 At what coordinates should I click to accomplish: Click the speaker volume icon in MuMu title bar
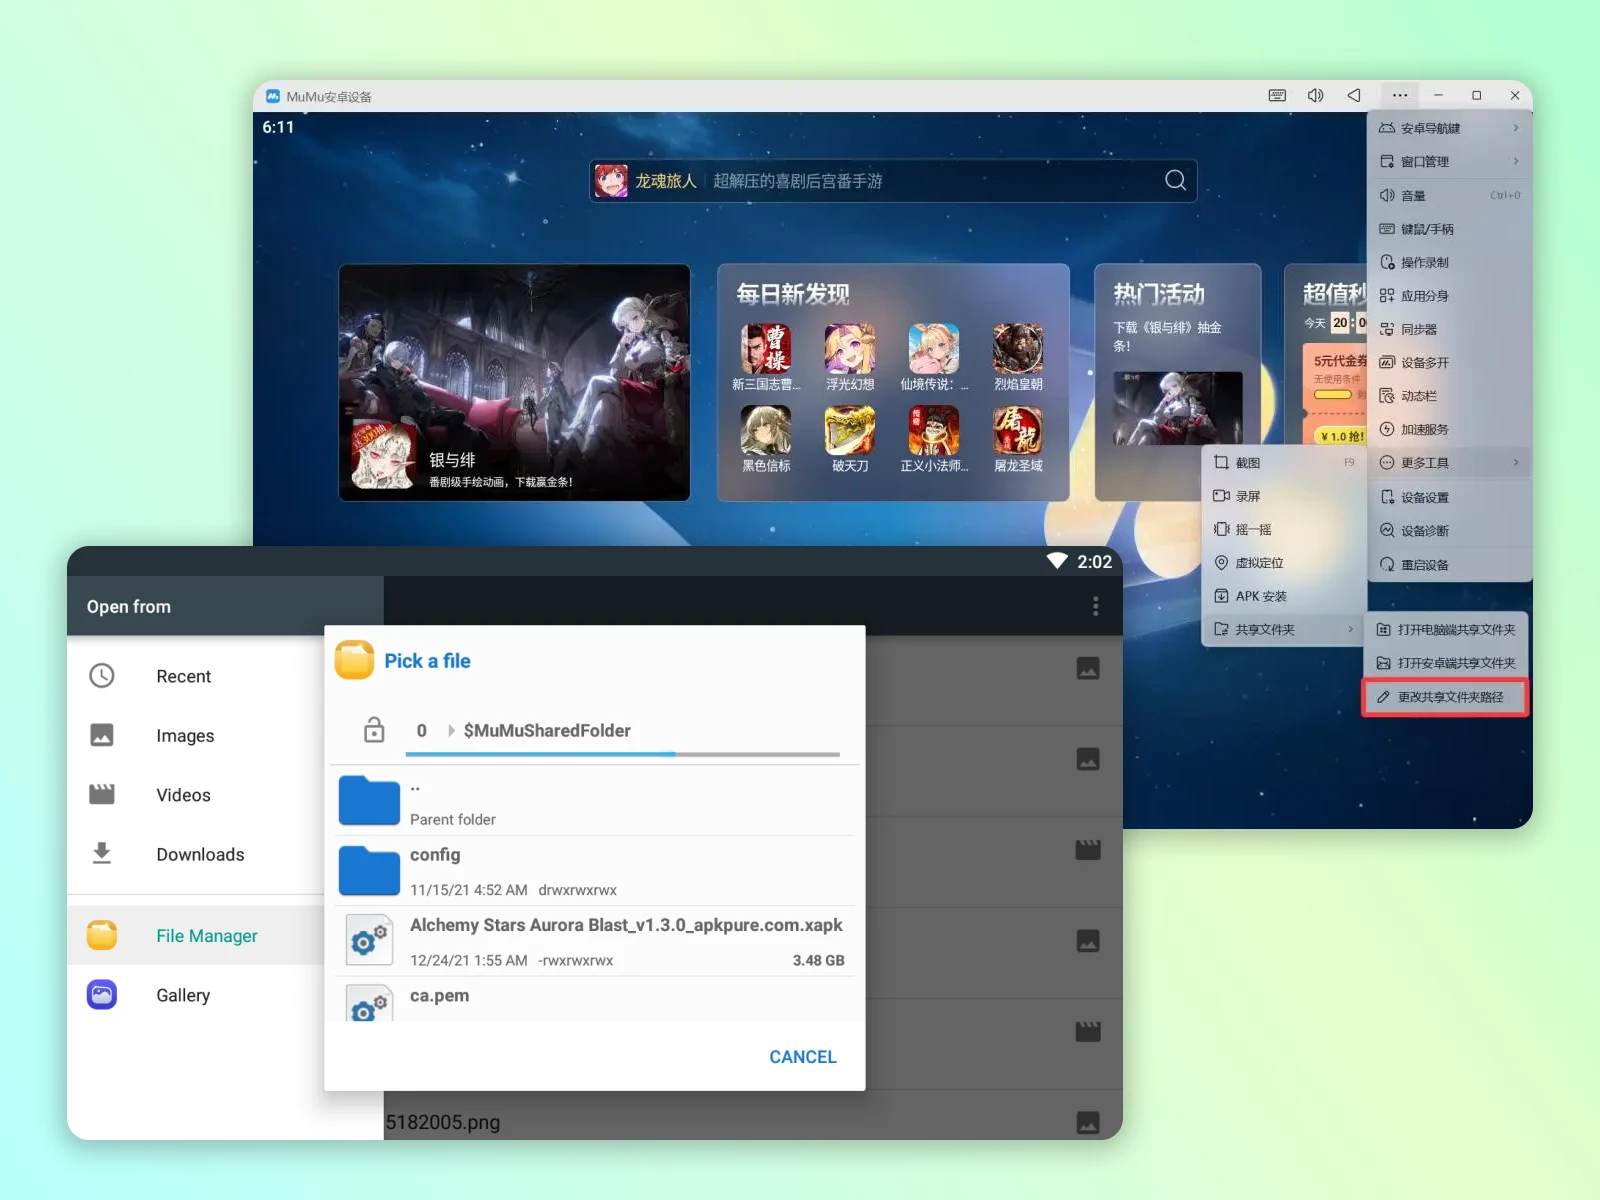1315,96
